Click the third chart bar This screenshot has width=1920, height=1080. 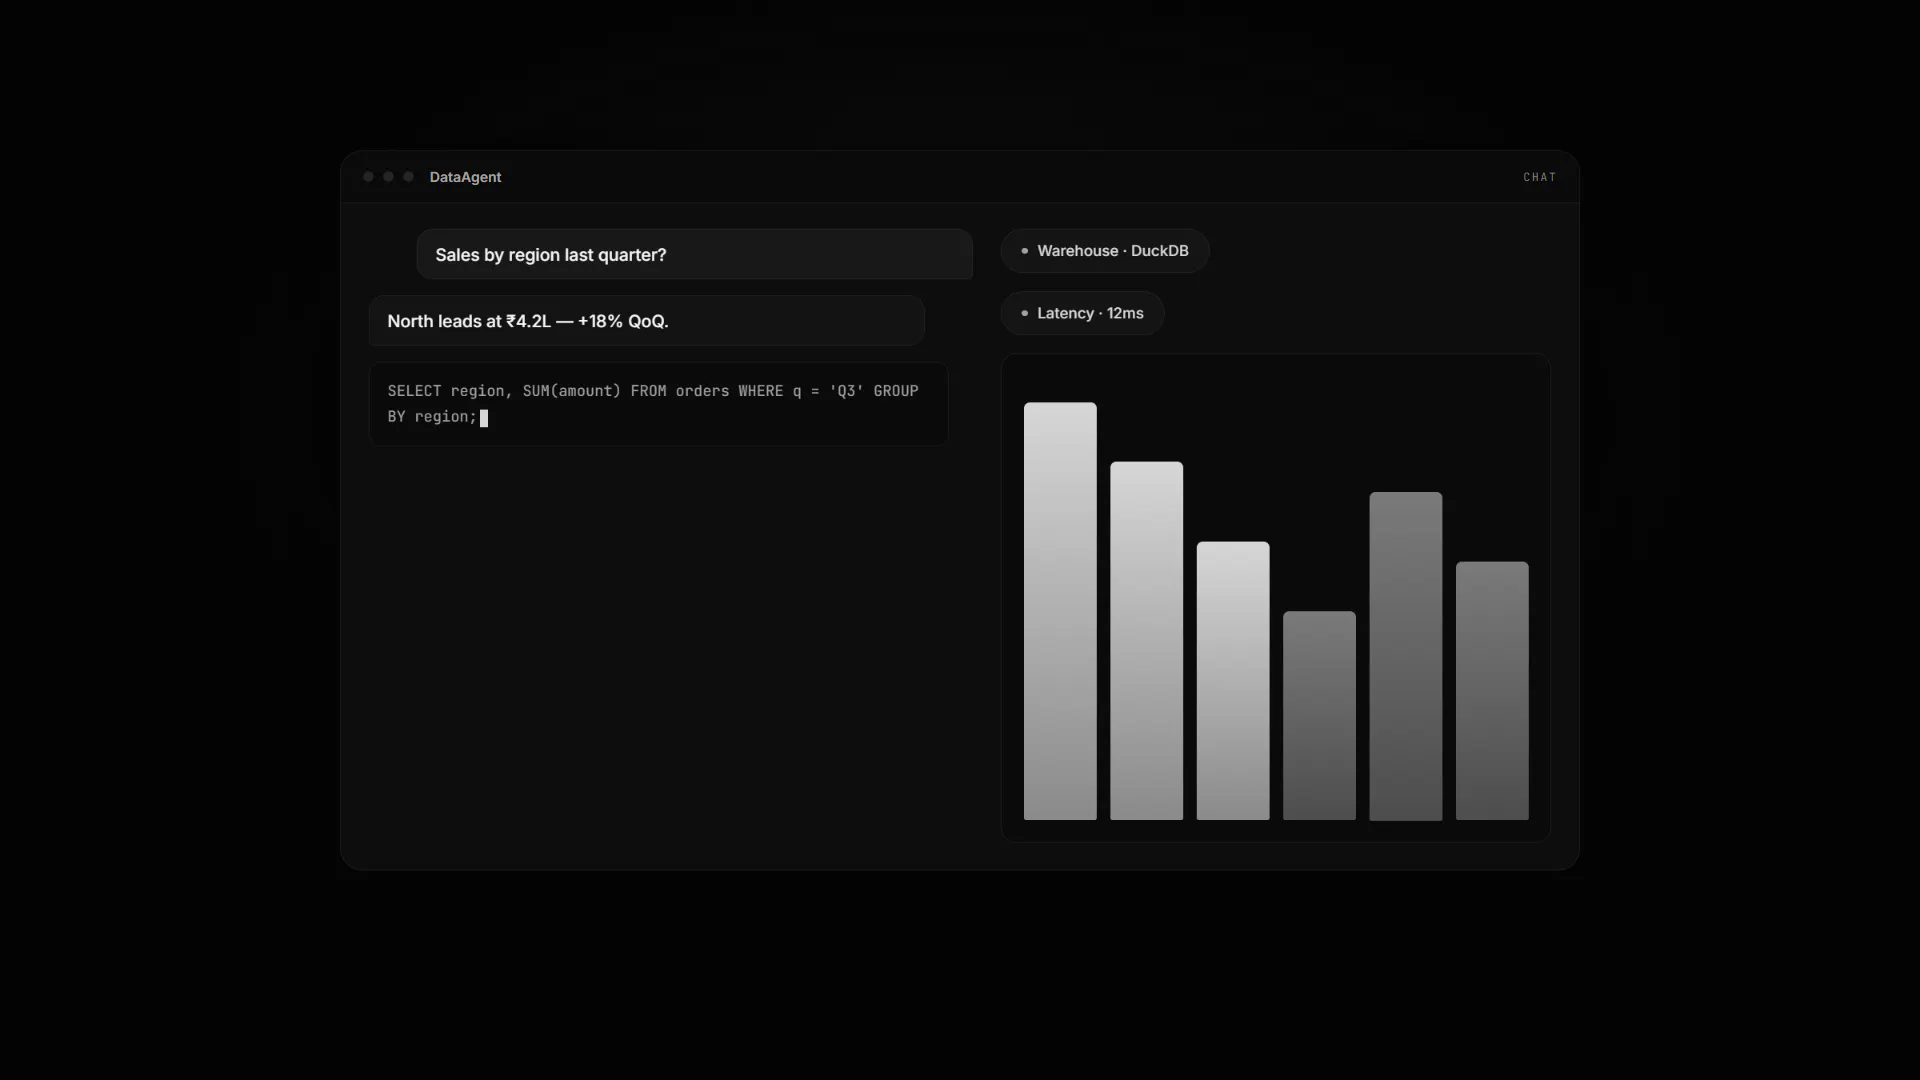click(x=1233, y=681)
